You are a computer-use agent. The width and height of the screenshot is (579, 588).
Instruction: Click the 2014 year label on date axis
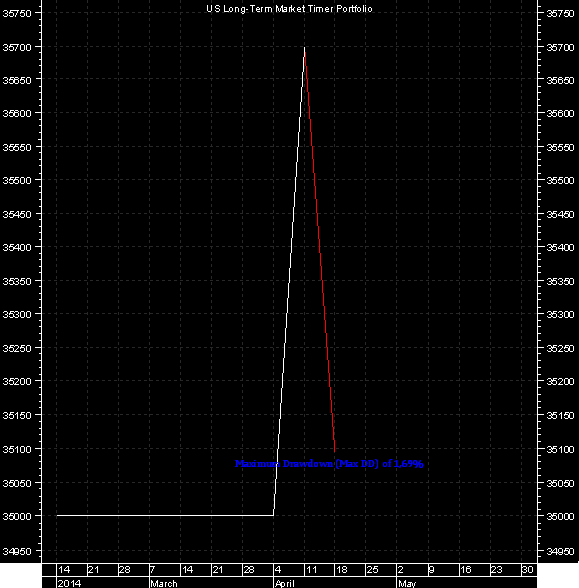tap(69, 583)
